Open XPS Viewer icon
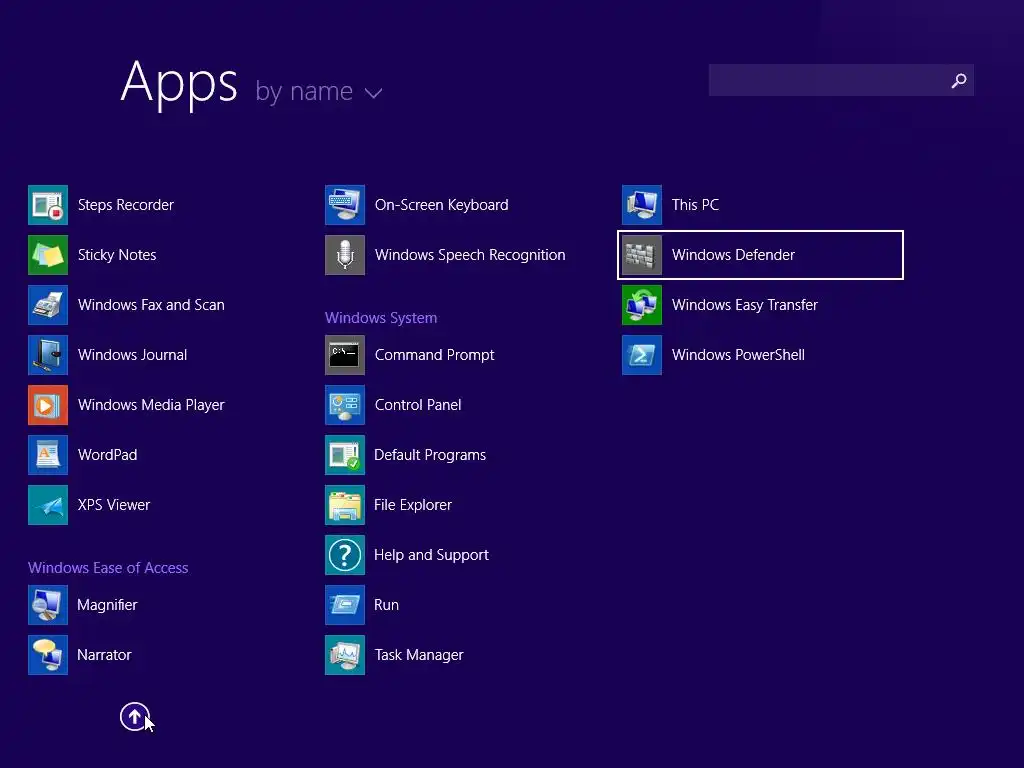1024x768 pixels. coord(48,505)
